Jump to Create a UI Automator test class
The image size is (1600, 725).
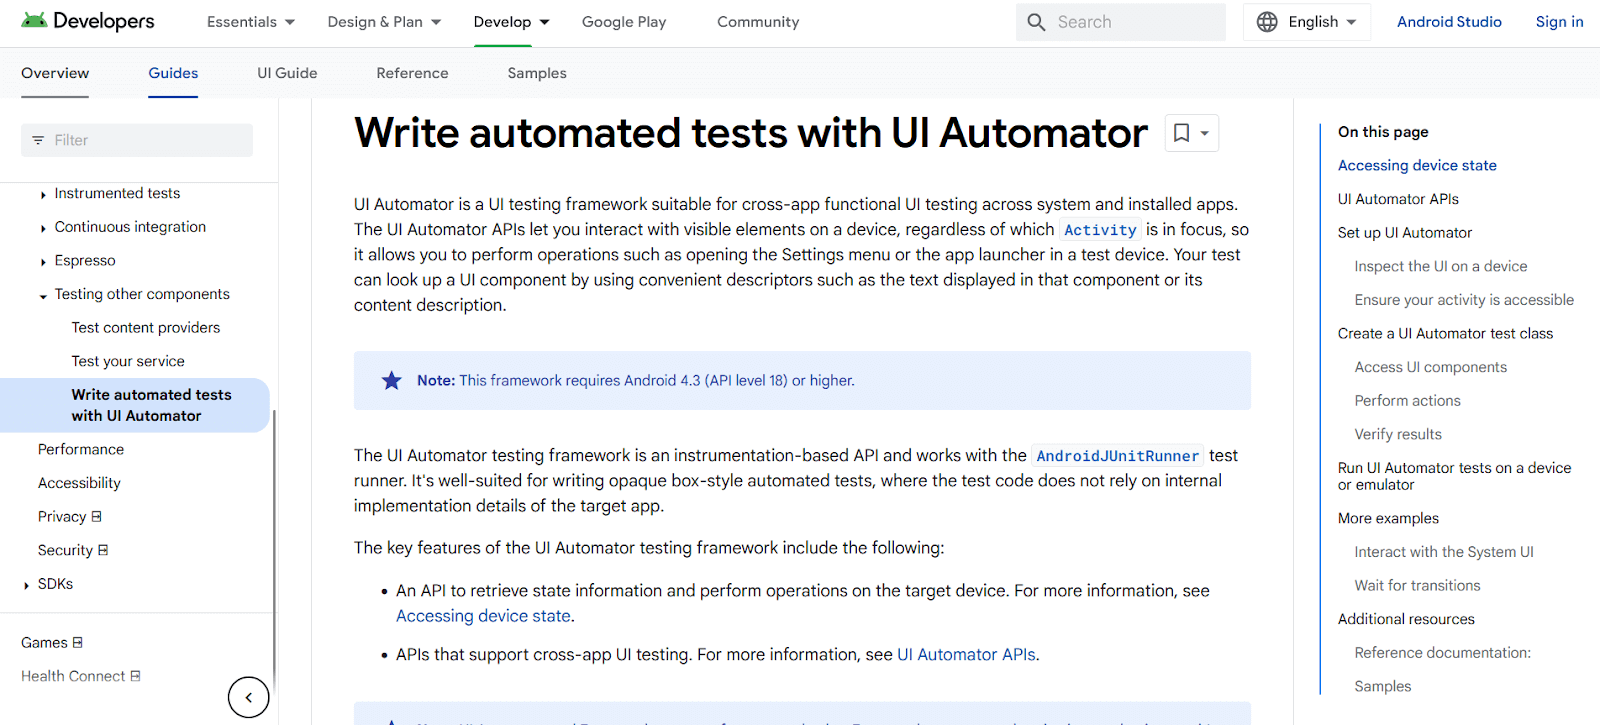click(1445, 334)
